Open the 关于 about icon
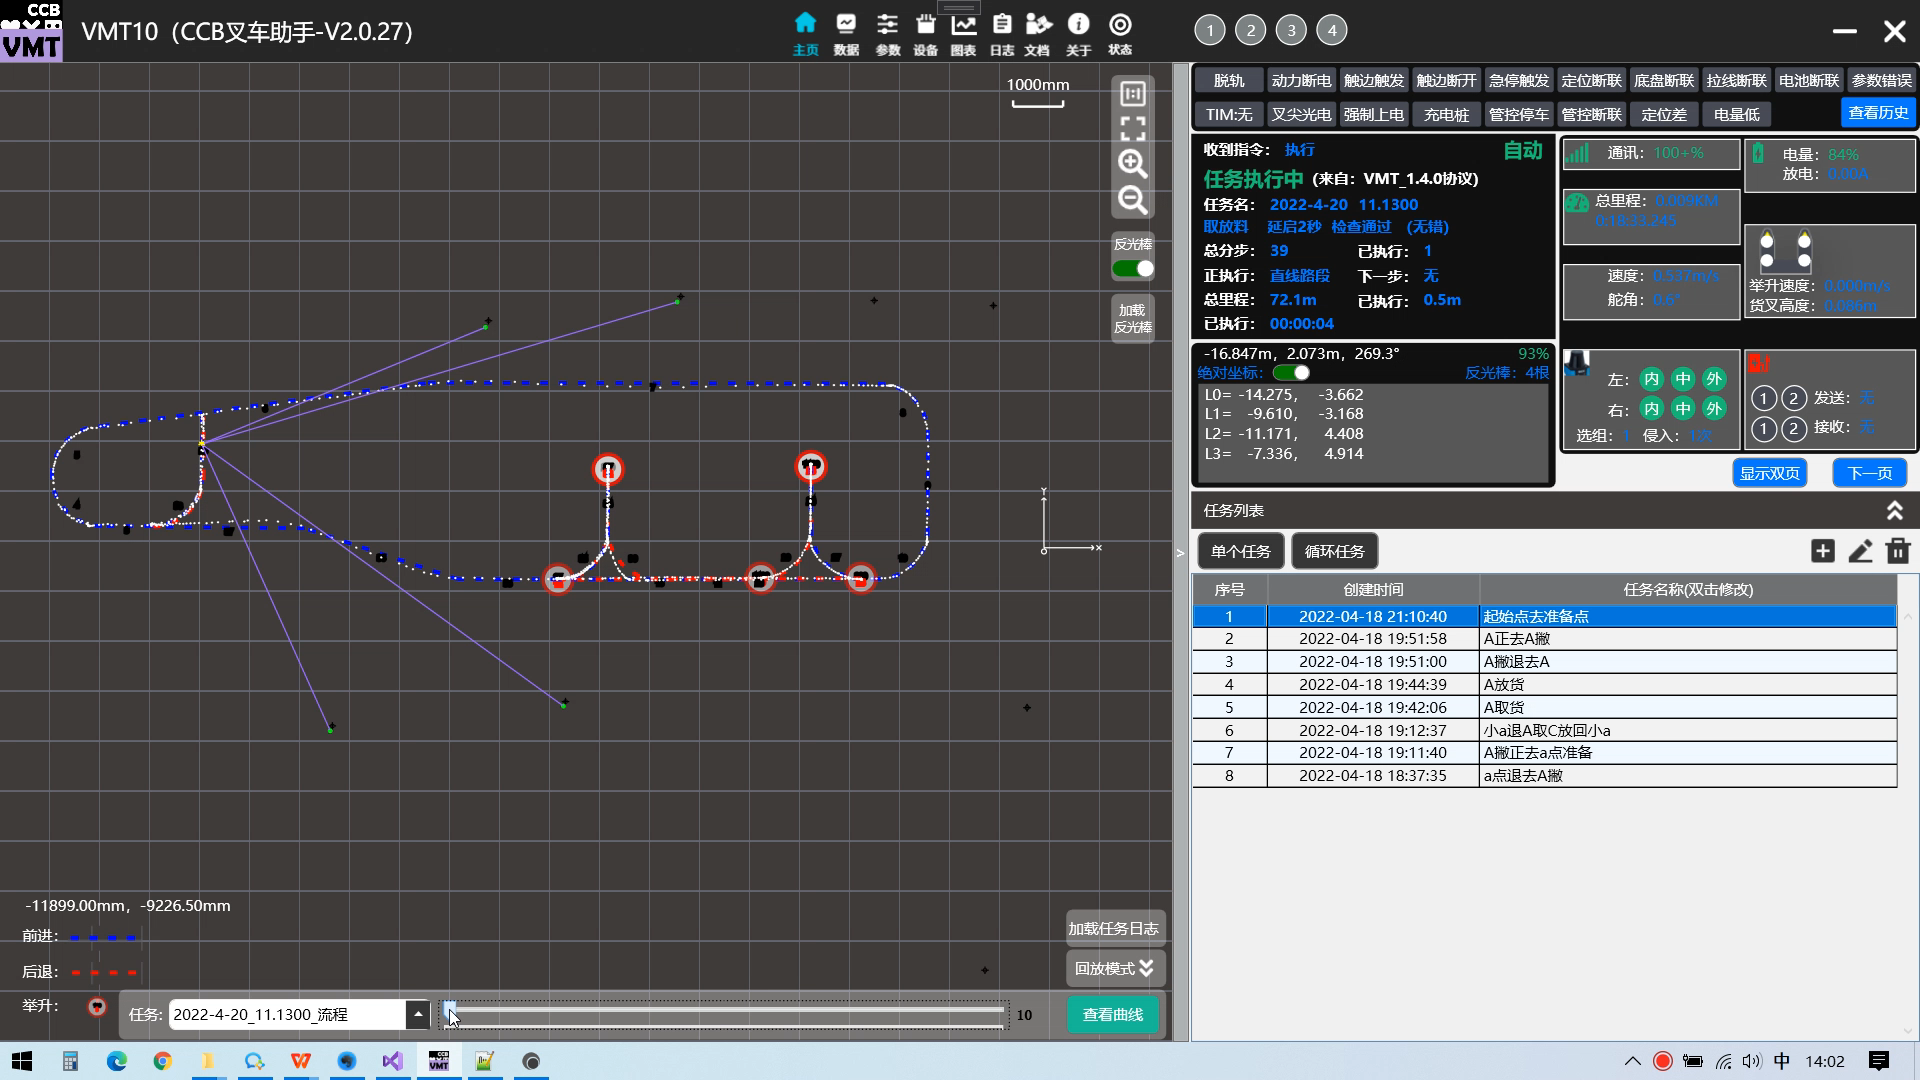 pos(1078,32)
